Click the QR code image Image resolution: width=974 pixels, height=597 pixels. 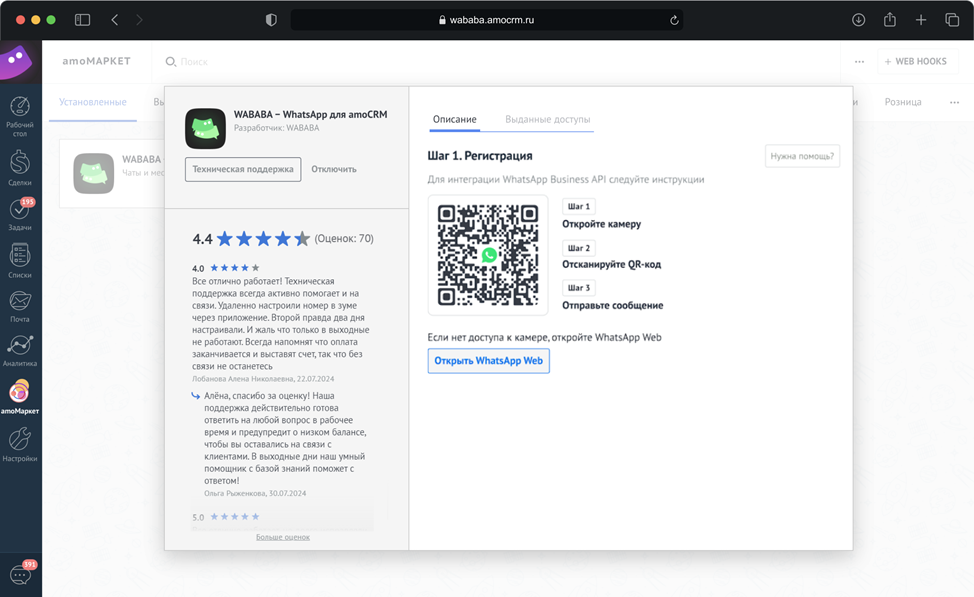[488, 255]
